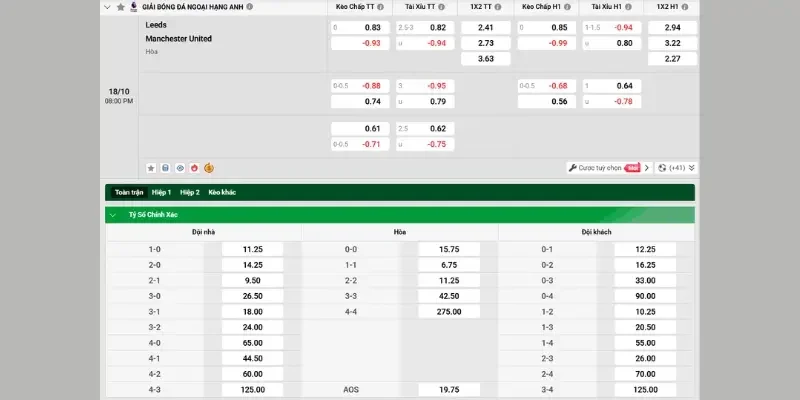800x400 pixels.
Task: Switch to Hiệp 1 tab
Action: (161, 192)
